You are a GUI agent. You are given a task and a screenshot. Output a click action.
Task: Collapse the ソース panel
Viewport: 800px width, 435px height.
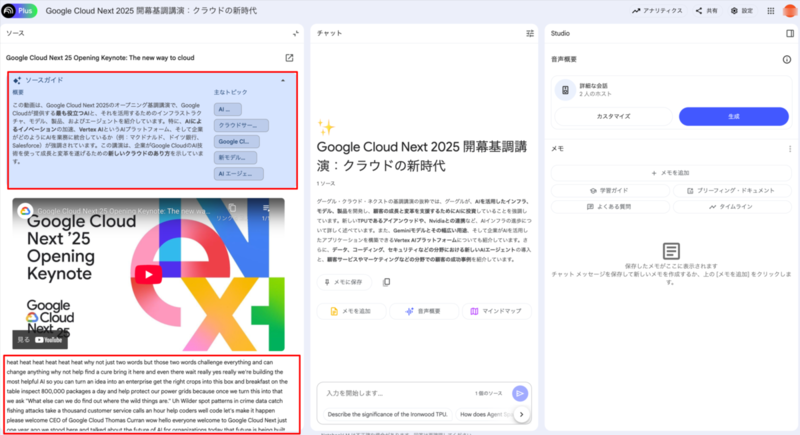[x=295, y=33]
